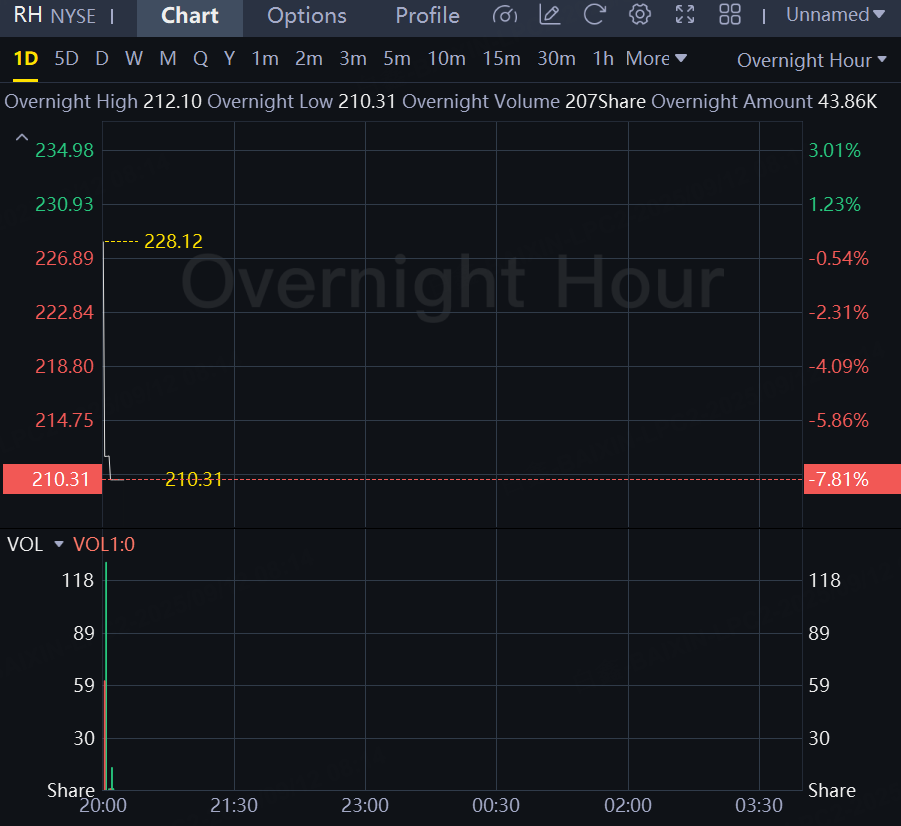Image resolution: width=901 pixels, height=826 pixels.
Task: Select the 1m interval
Action: coord(265,59)
